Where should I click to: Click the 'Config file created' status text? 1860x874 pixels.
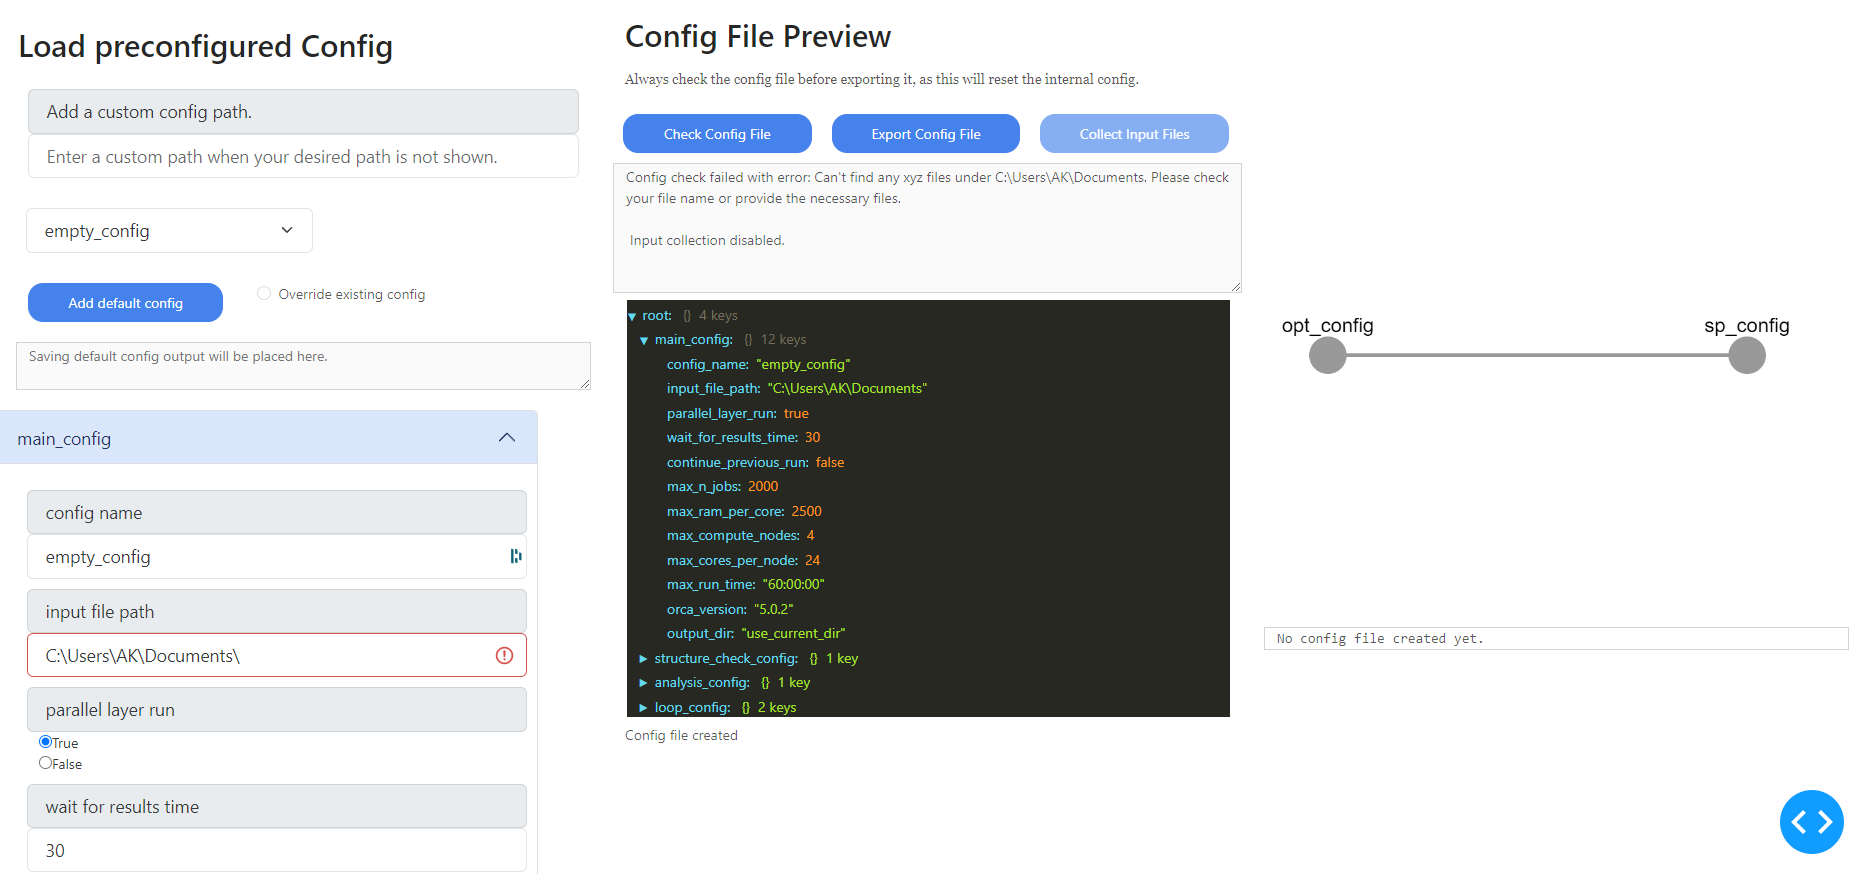681,735
